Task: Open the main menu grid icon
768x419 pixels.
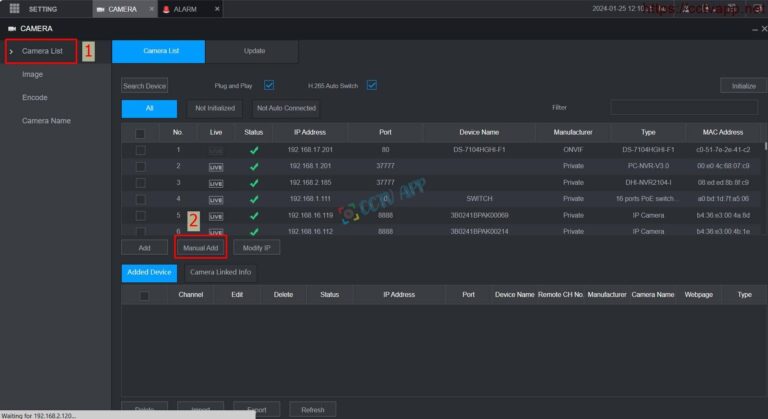Action: tap(14, 8)
